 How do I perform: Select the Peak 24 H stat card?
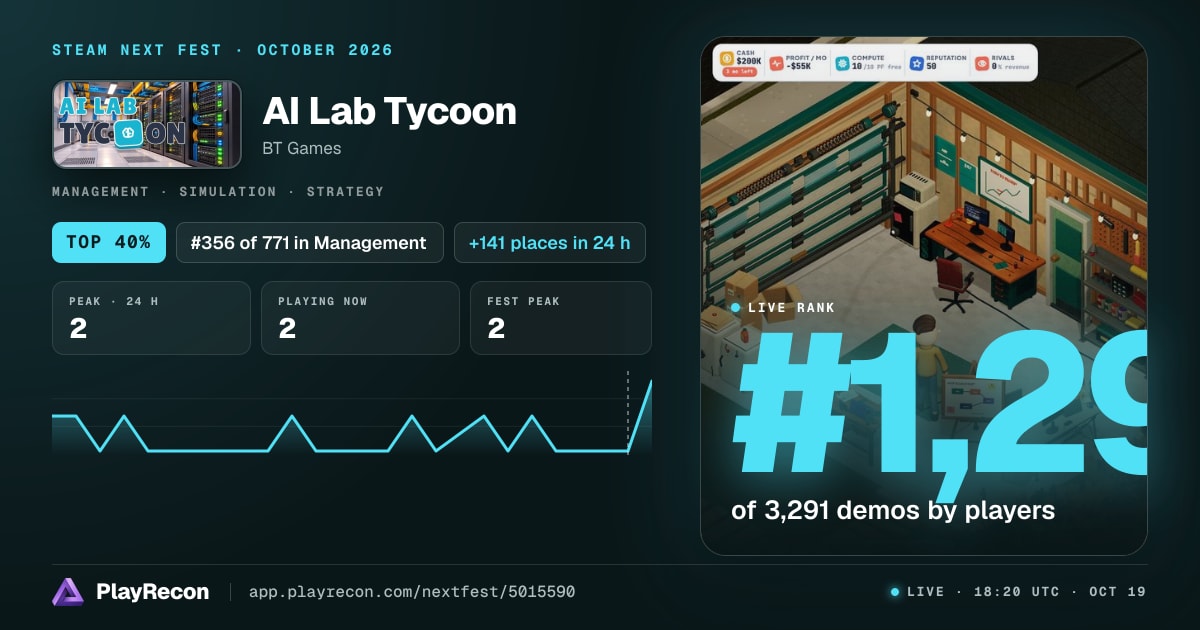[x=151, y=318]
